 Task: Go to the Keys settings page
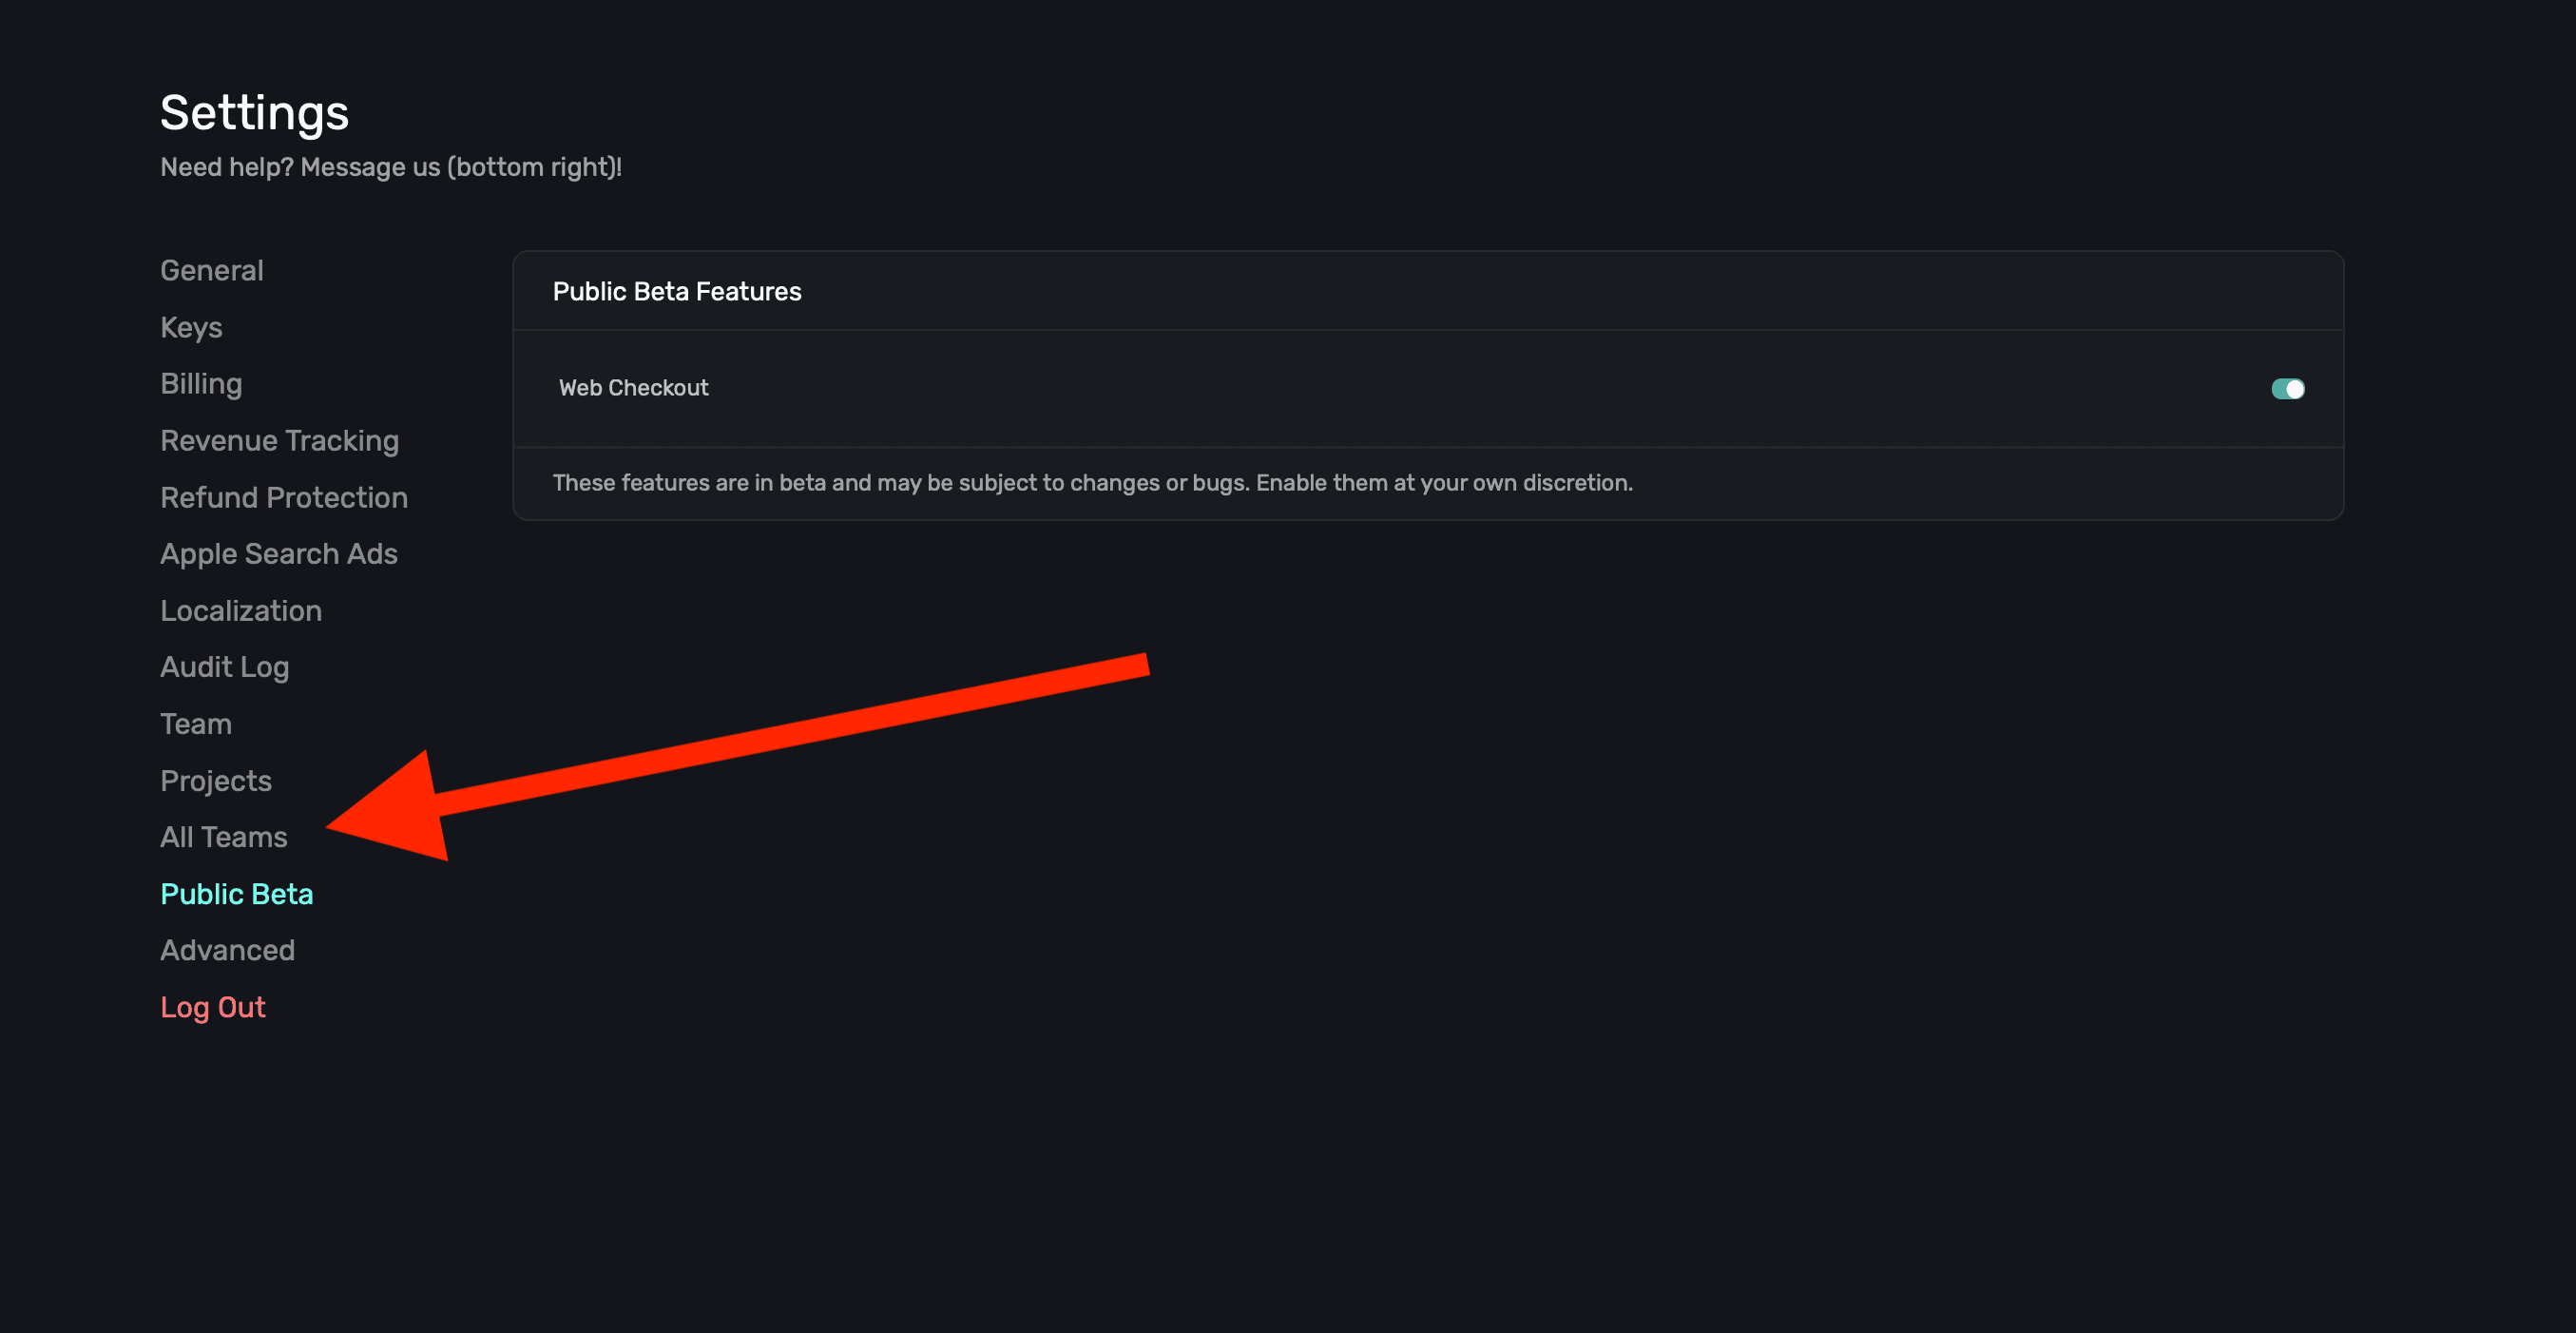[x=191, y=328]
